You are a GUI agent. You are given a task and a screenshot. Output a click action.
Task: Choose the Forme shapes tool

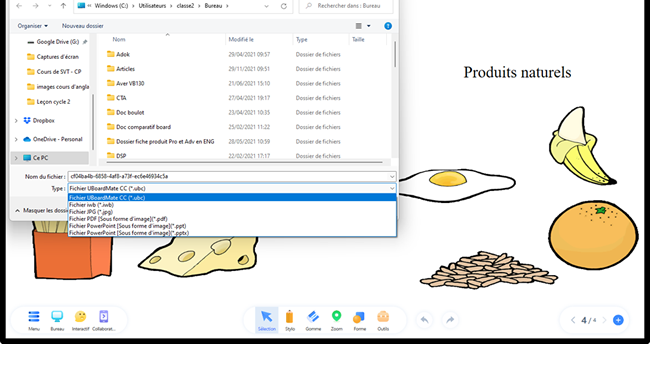click(359, 320)
